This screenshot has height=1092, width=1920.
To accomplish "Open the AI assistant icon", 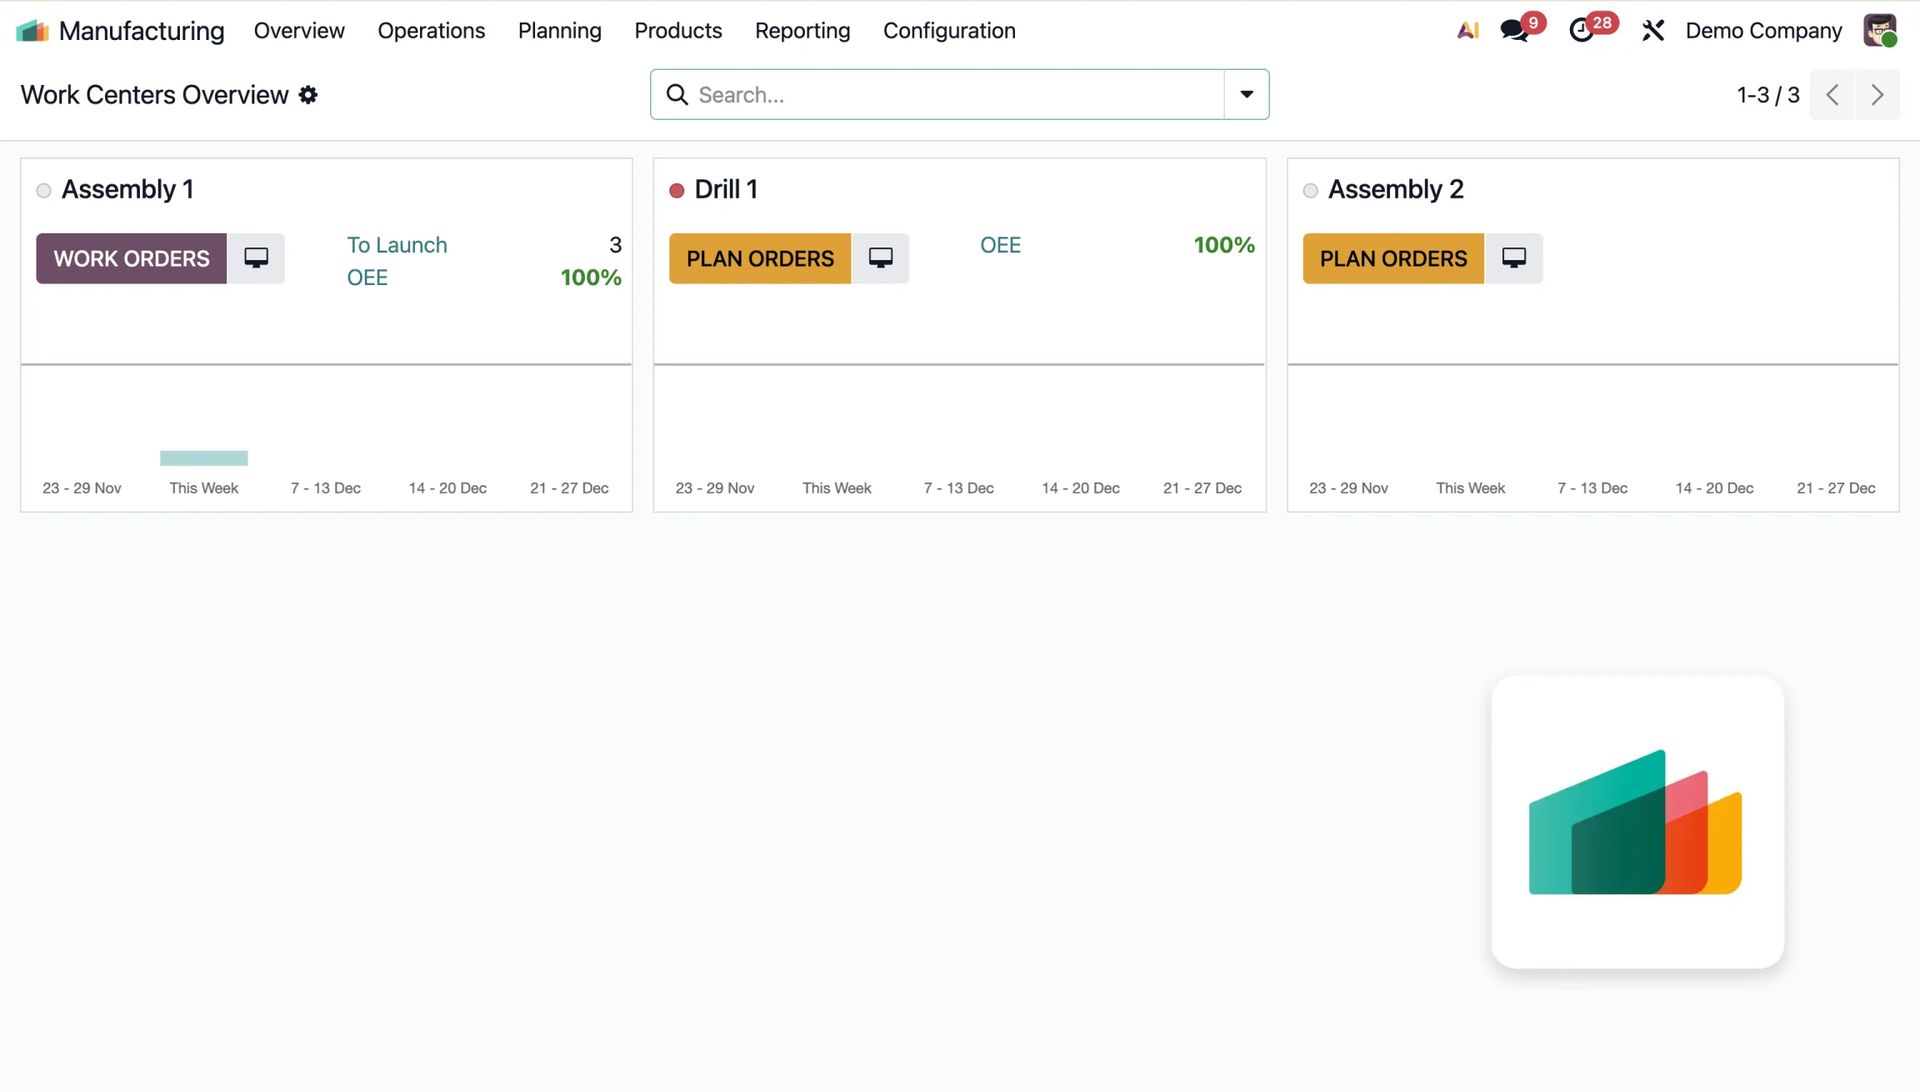I will click(x=1467, y=31).
